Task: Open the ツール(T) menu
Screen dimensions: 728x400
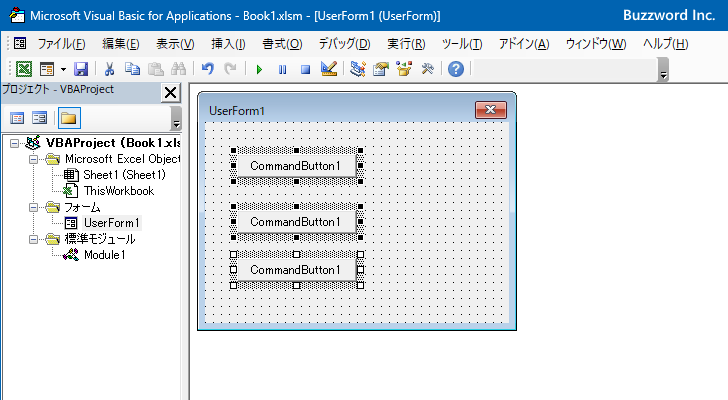Action: tap(462, 44)
